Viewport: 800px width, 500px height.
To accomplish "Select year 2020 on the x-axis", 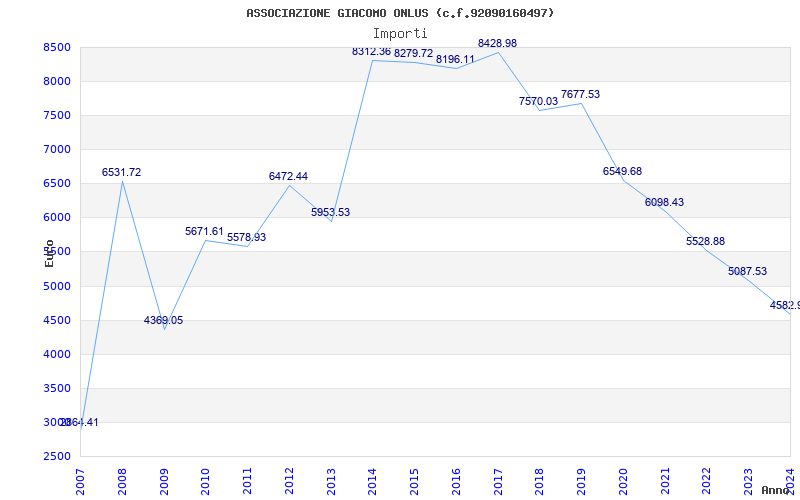I will pos(623,482).
